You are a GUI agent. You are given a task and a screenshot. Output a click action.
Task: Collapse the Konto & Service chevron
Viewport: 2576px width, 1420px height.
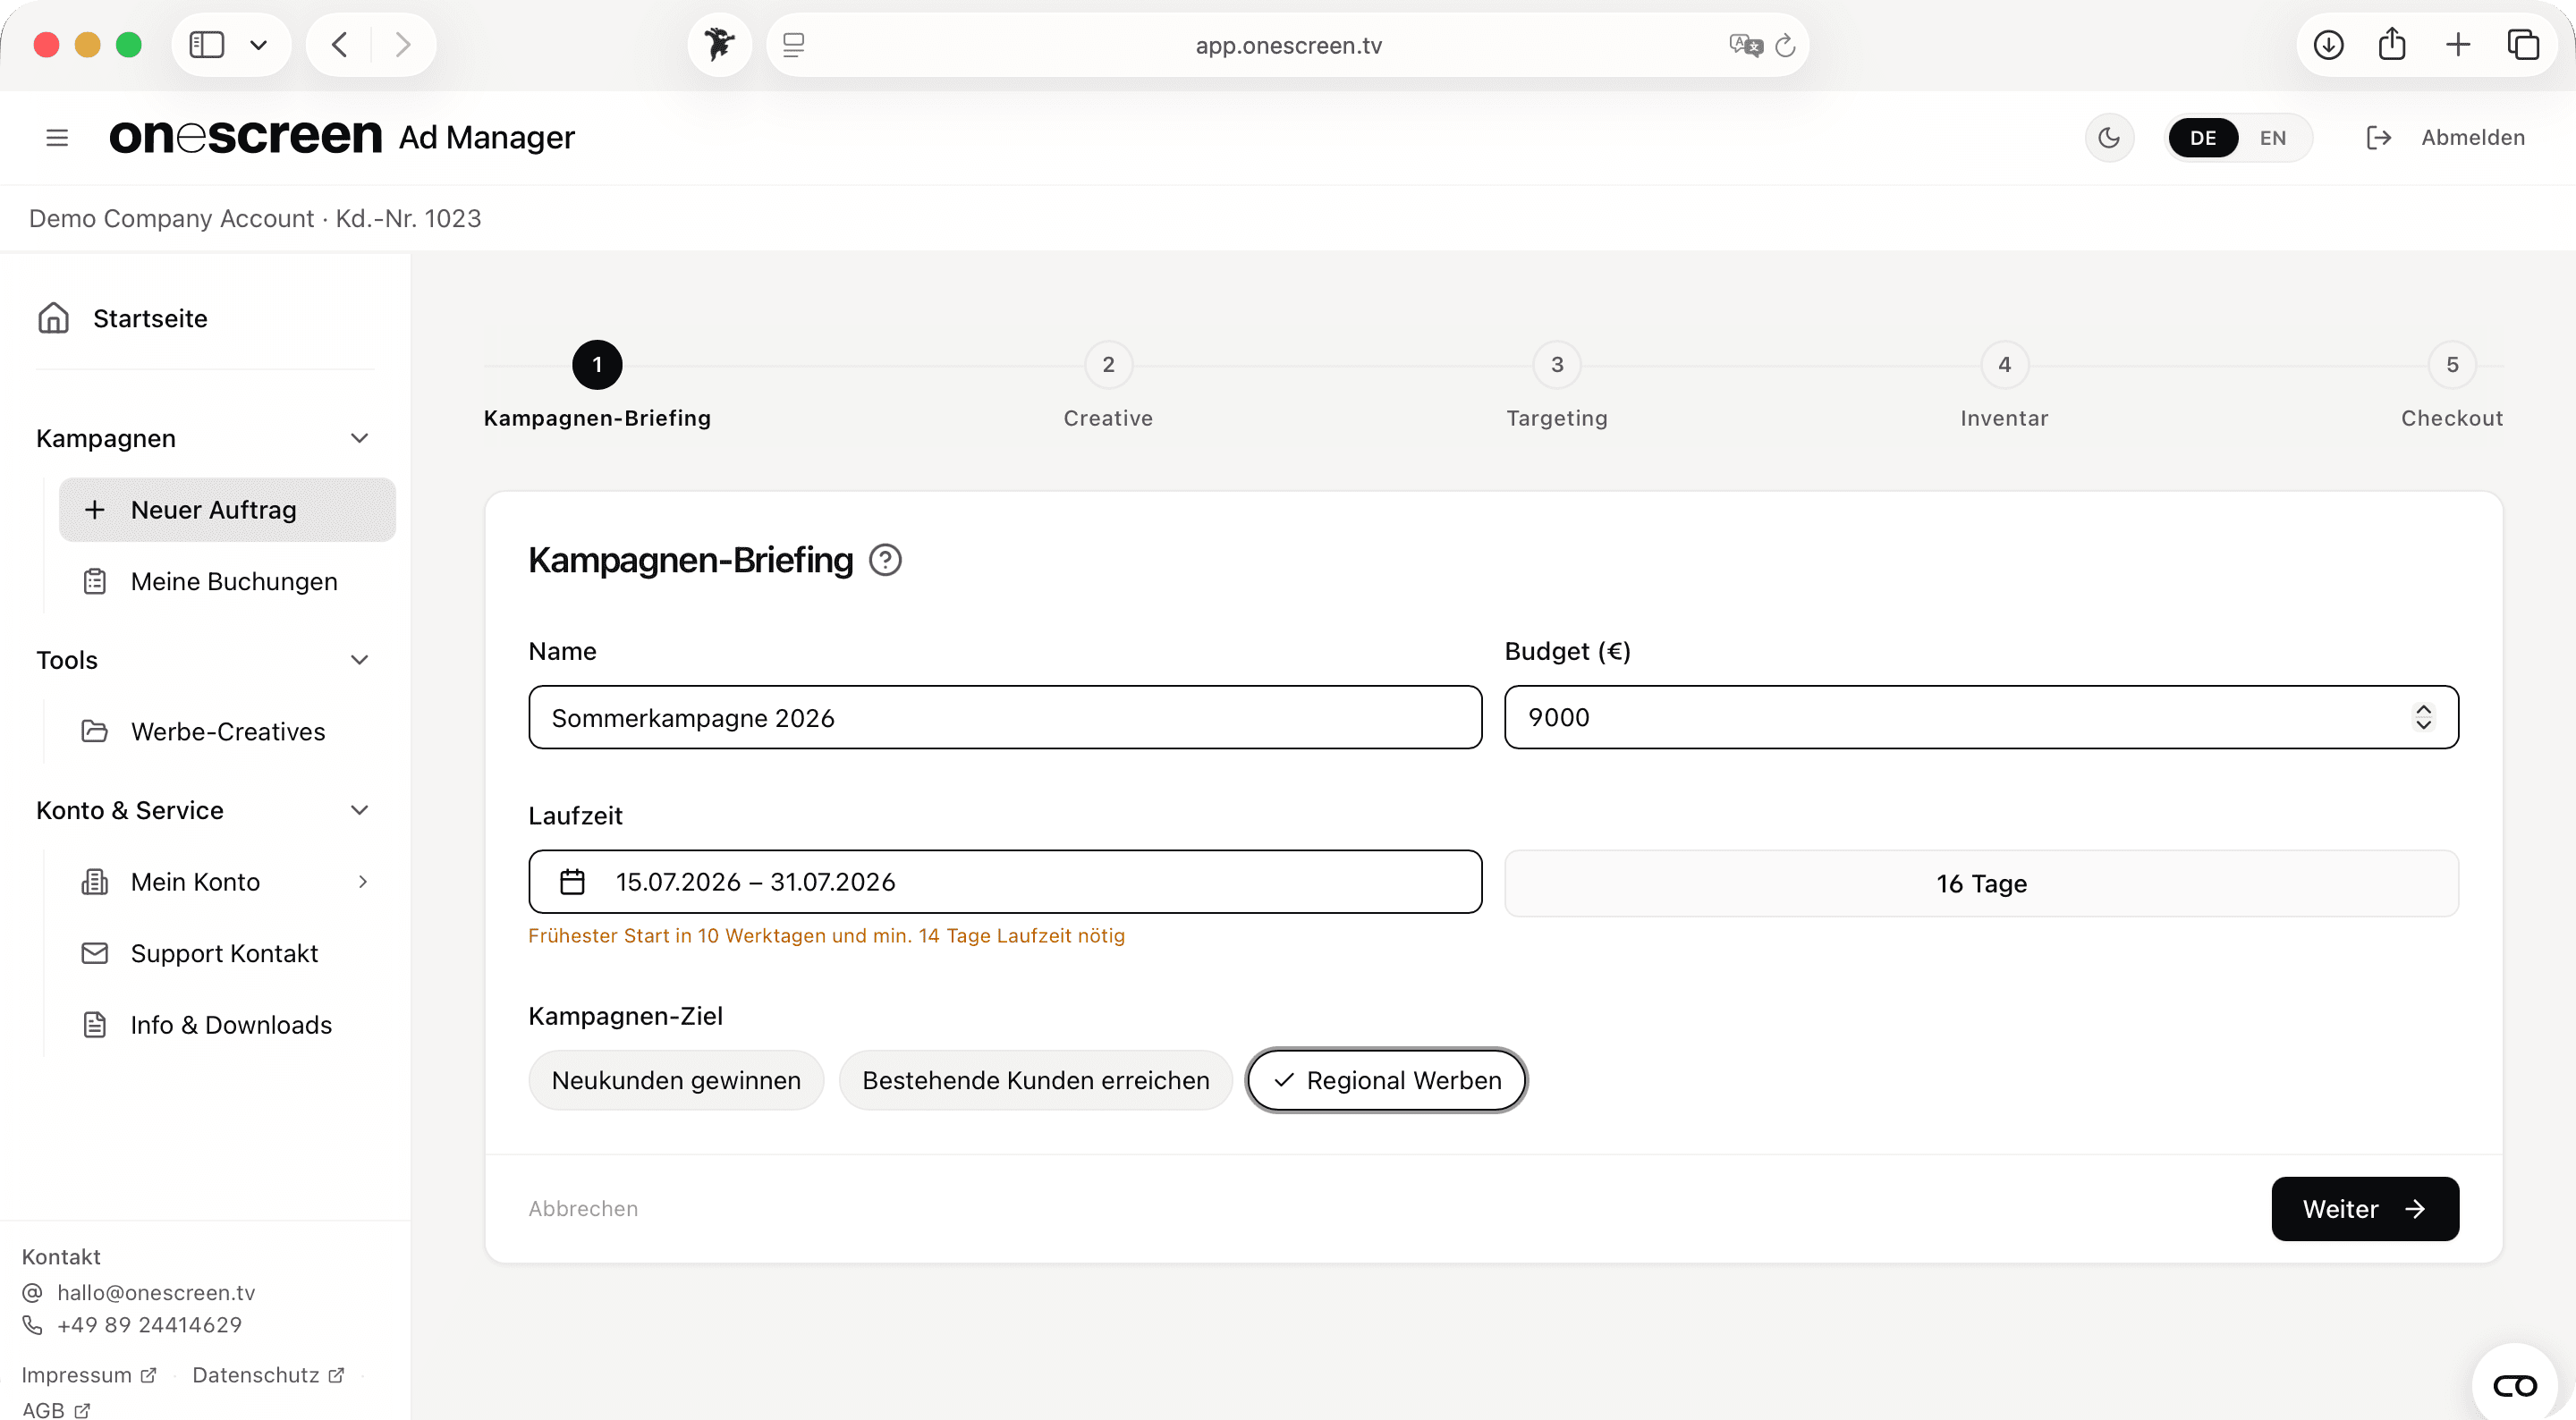[x=359, y=810]
